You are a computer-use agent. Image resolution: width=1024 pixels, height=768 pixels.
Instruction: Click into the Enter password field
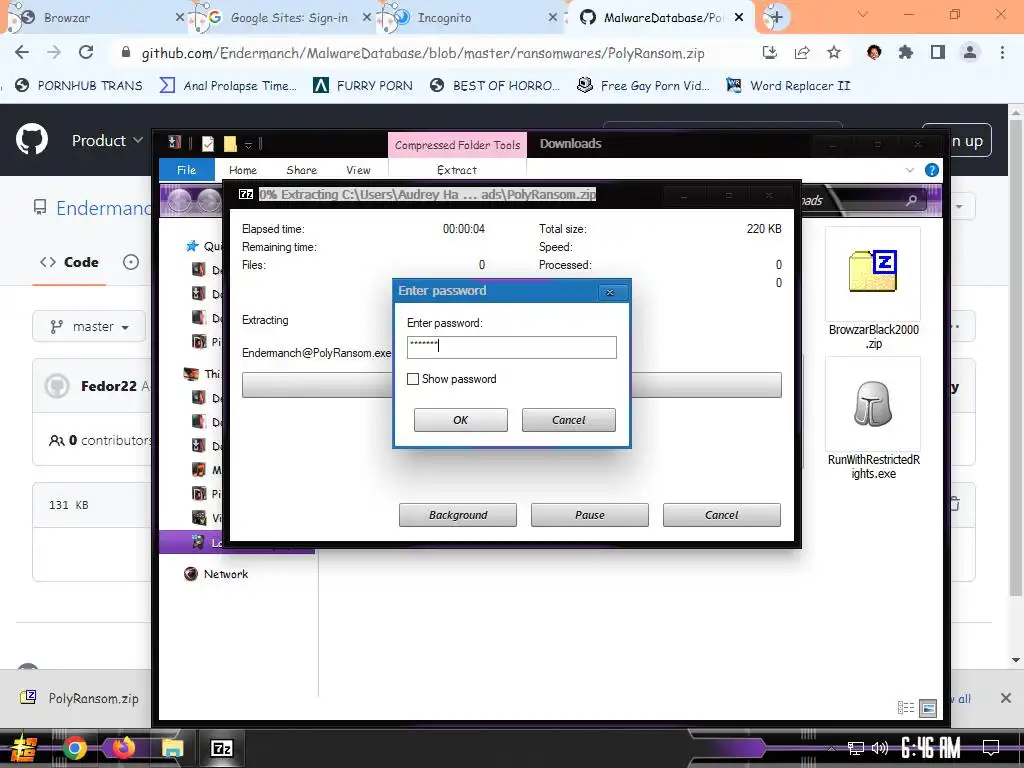pos(511,347)
